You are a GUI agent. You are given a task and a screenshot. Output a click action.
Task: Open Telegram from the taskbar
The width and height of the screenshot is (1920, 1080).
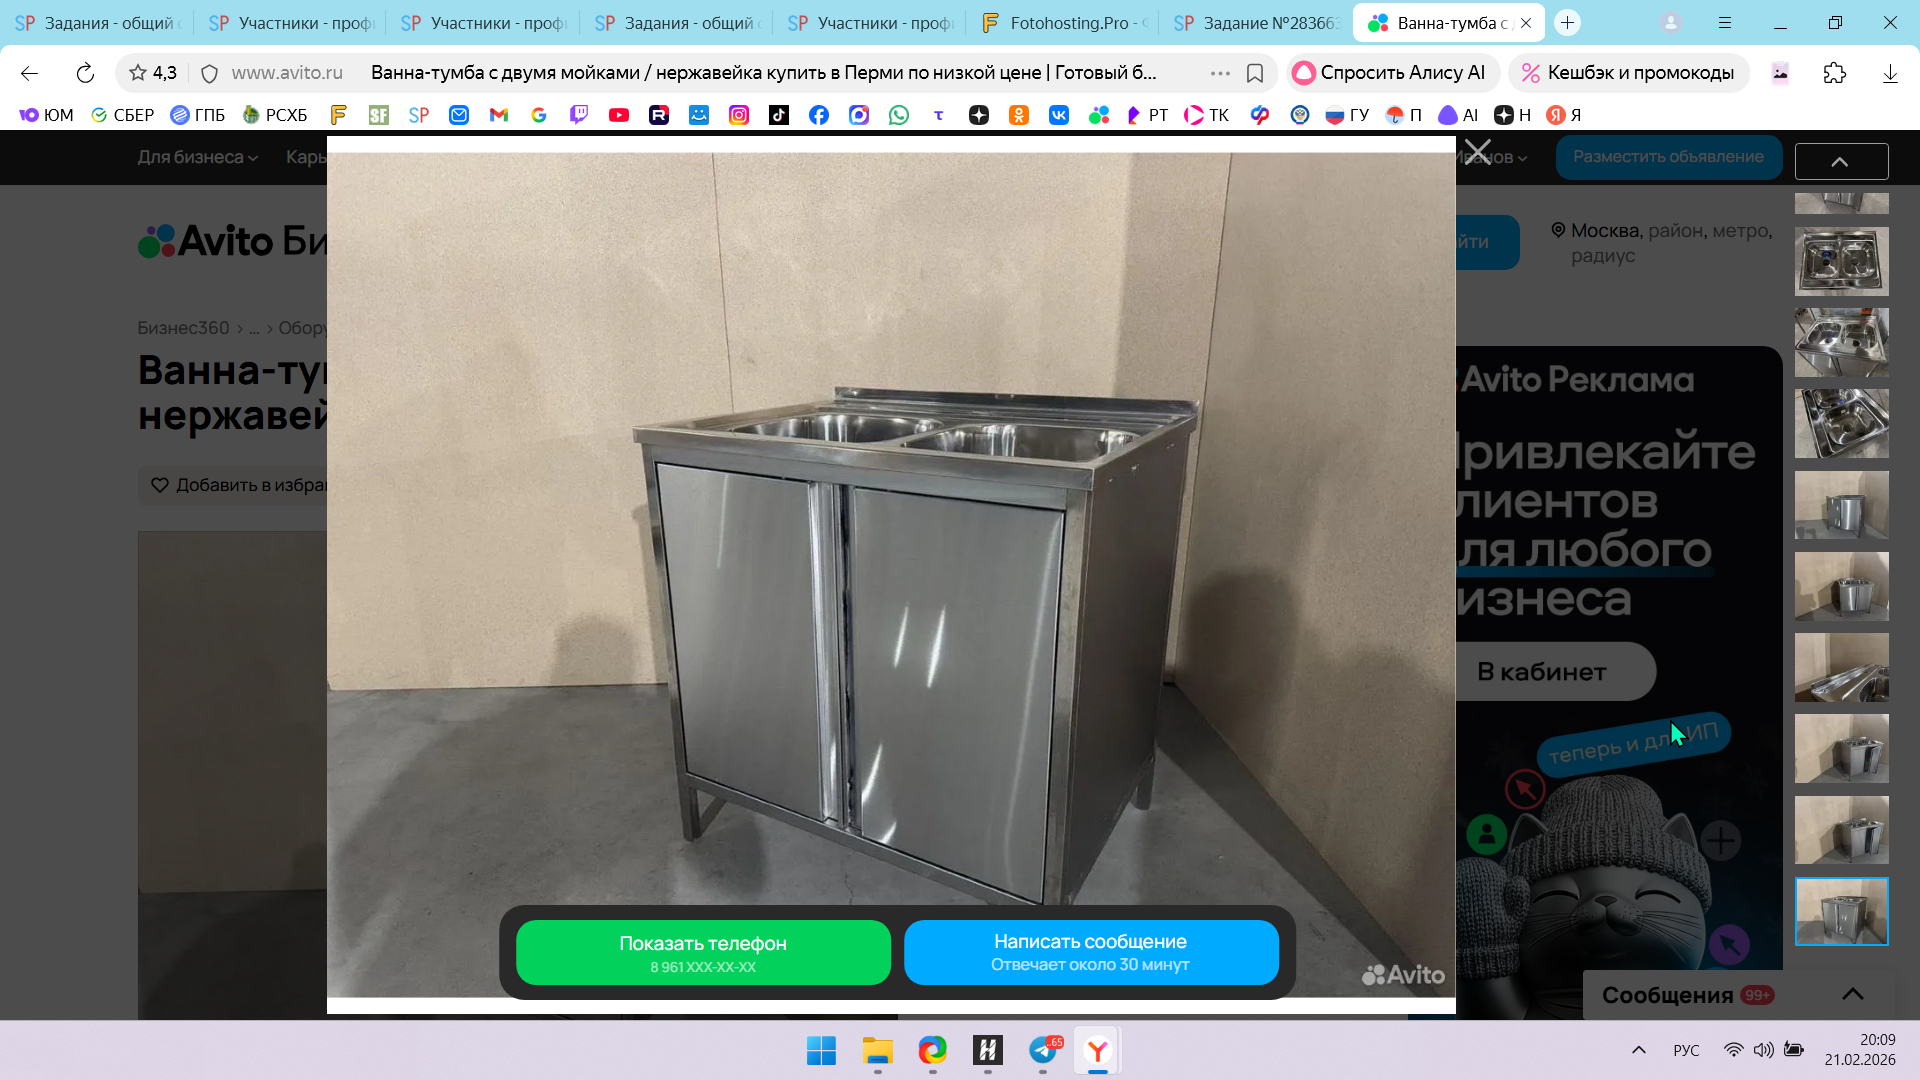click(x=1043, y=1051)
